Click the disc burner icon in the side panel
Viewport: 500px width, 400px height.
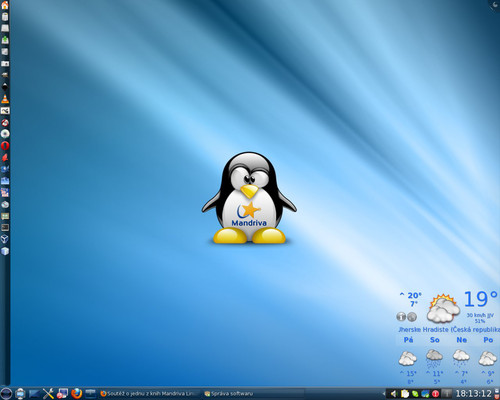[5, 134]
